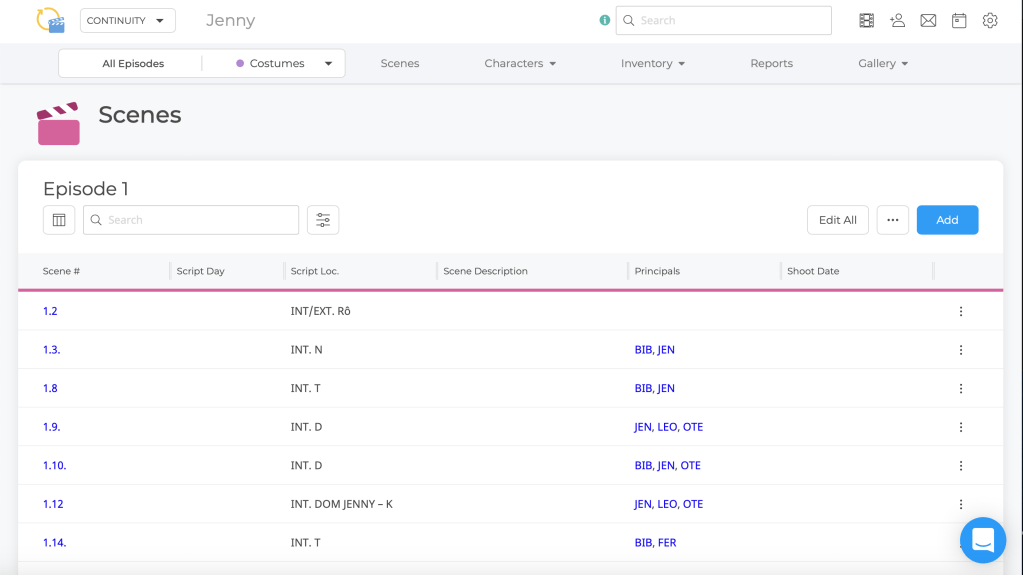The height and width of the screenshot is (575, 1023).
Task: Open the Characters dropdown menu
Action: click(520, 63)
